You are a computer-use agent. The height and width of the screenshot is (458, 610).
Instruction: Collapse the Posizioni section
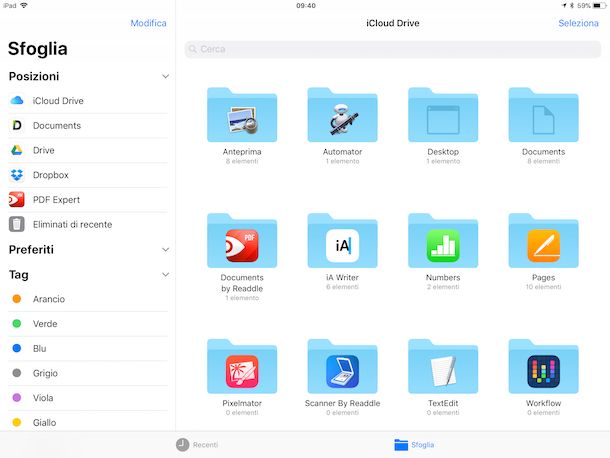165,76
